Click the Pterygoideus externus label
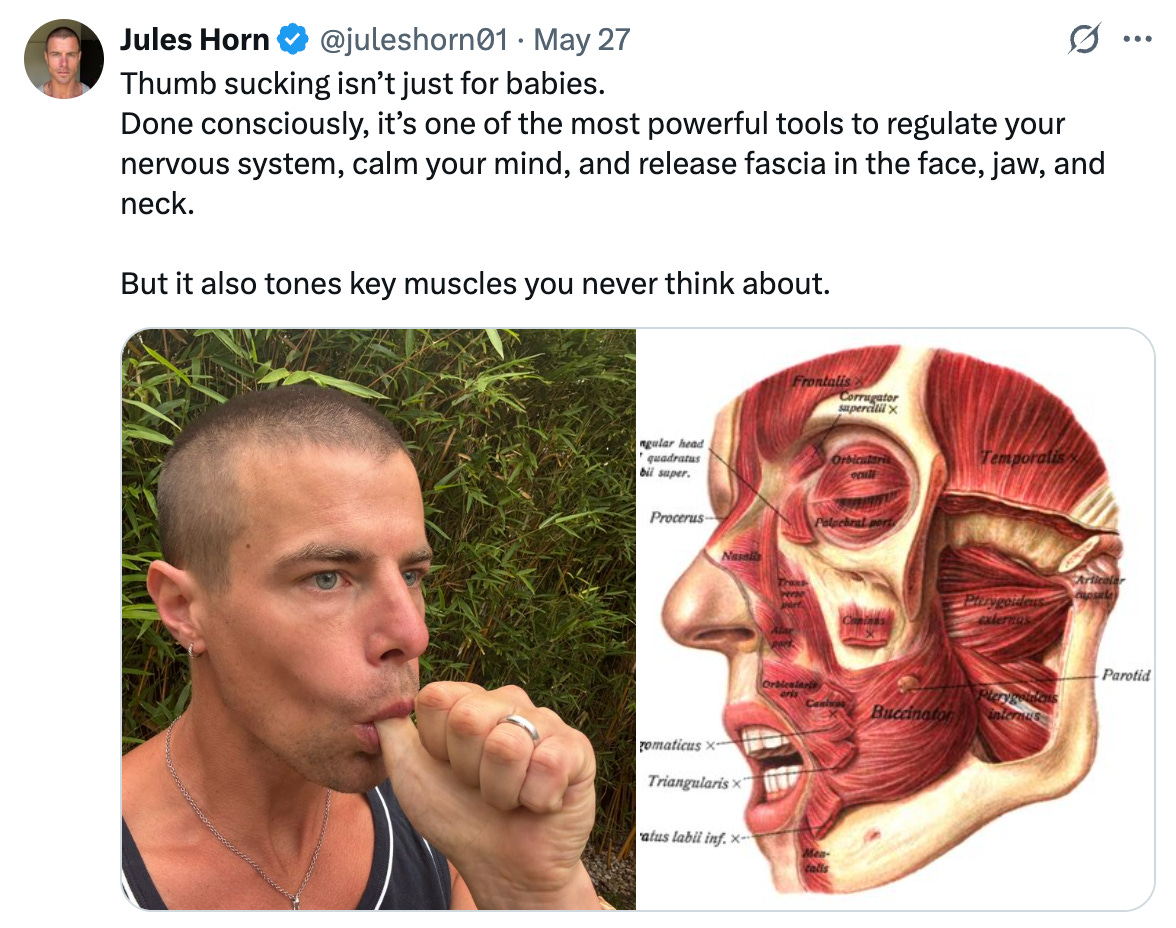Image resolution: width=1176 pixels, height=928 pixels. point(1004,610)
